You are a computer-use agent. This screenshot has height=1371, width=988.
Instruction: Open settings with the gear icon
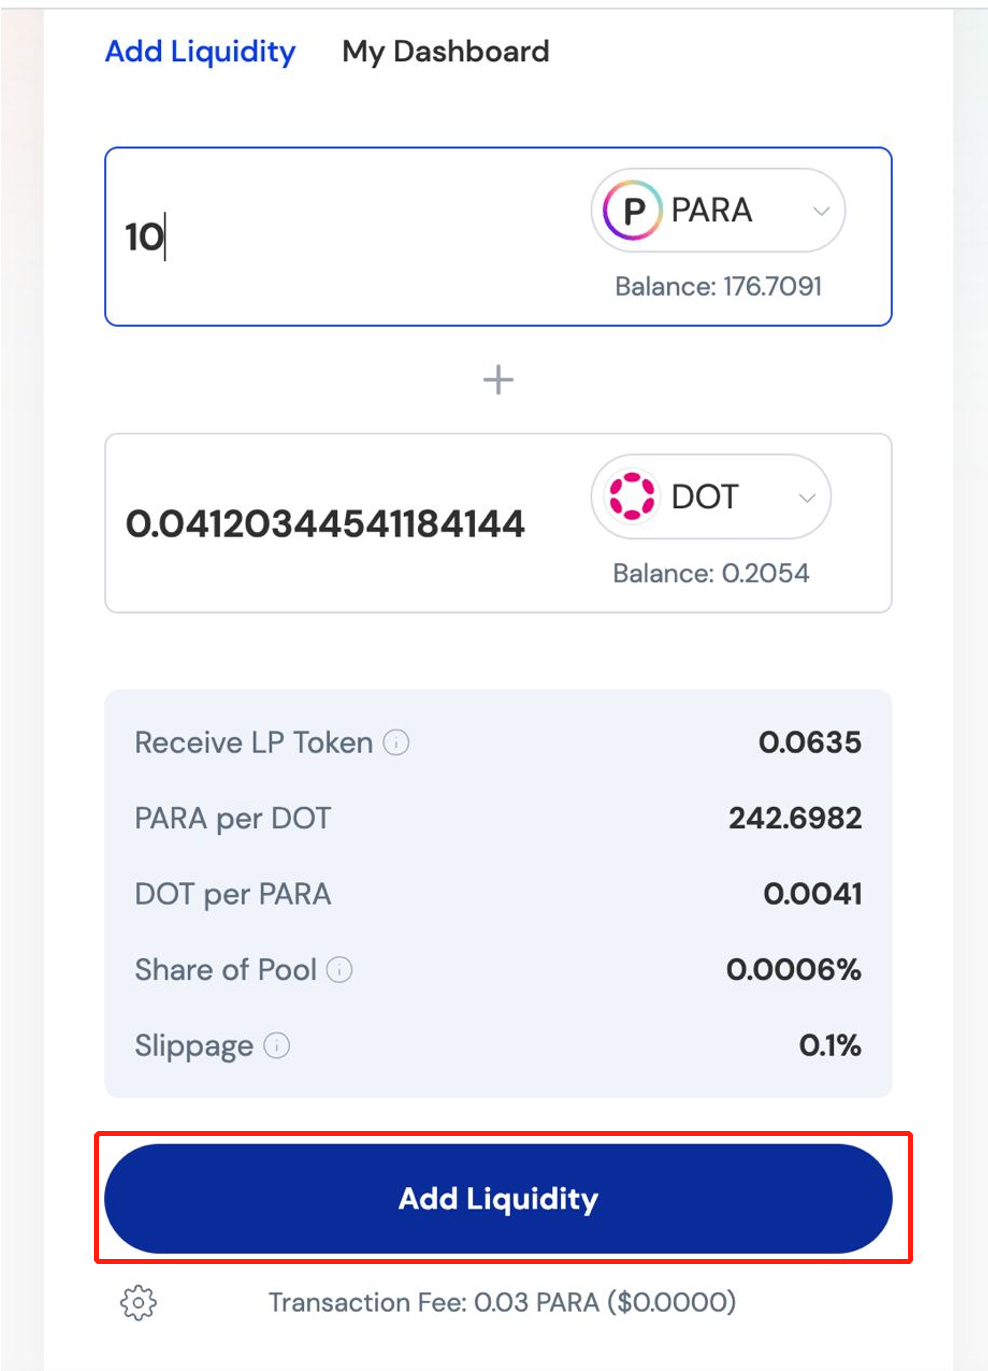point(139,1302)
